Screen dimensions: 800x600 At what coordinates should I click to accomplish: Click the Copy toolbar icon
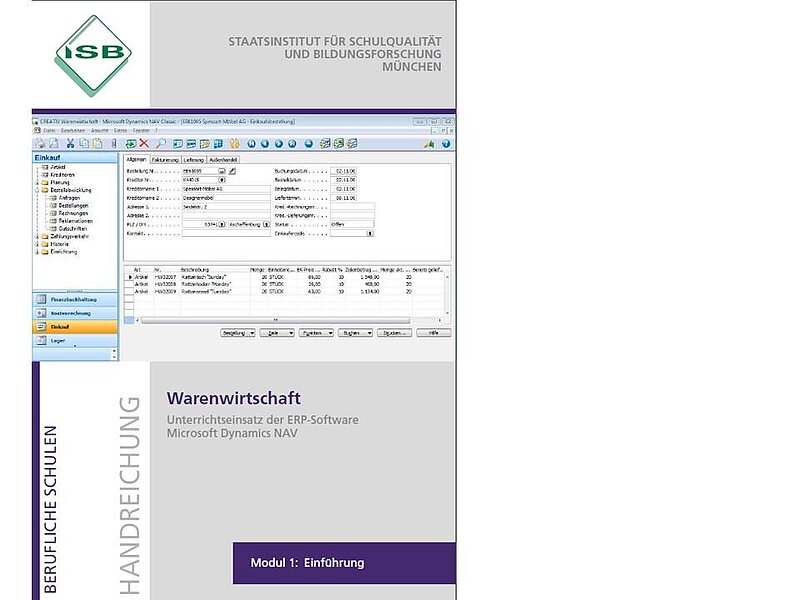coord(84,144)
